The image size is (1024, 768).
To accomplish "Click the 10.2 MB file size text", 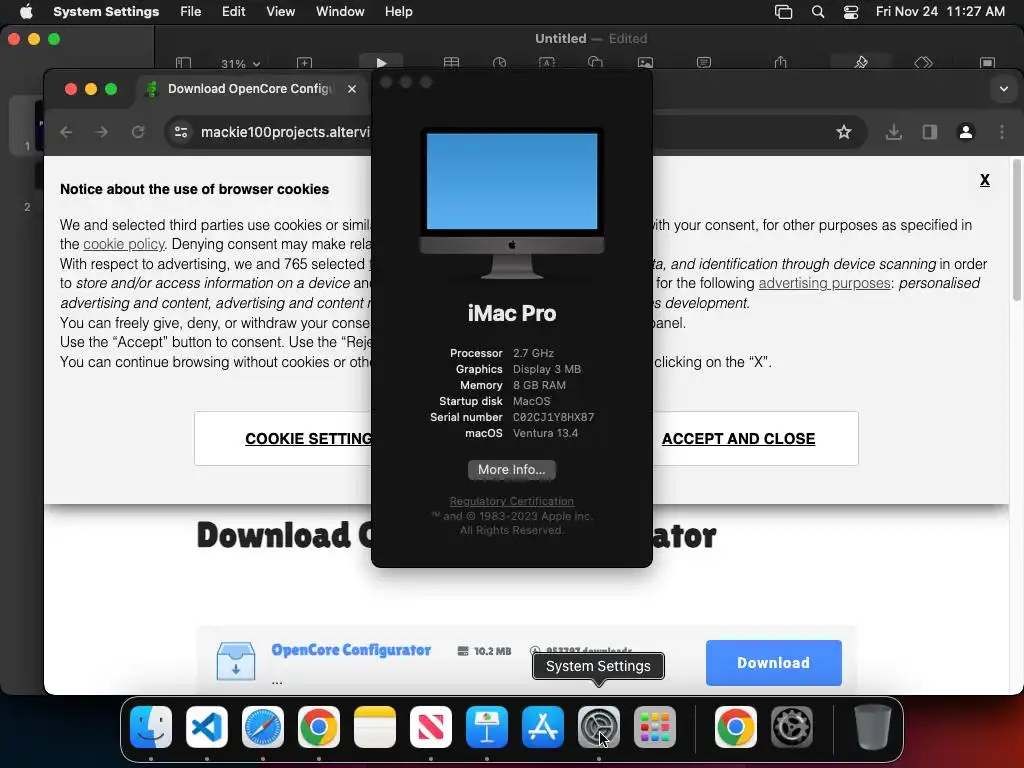I will pos(492,651).
